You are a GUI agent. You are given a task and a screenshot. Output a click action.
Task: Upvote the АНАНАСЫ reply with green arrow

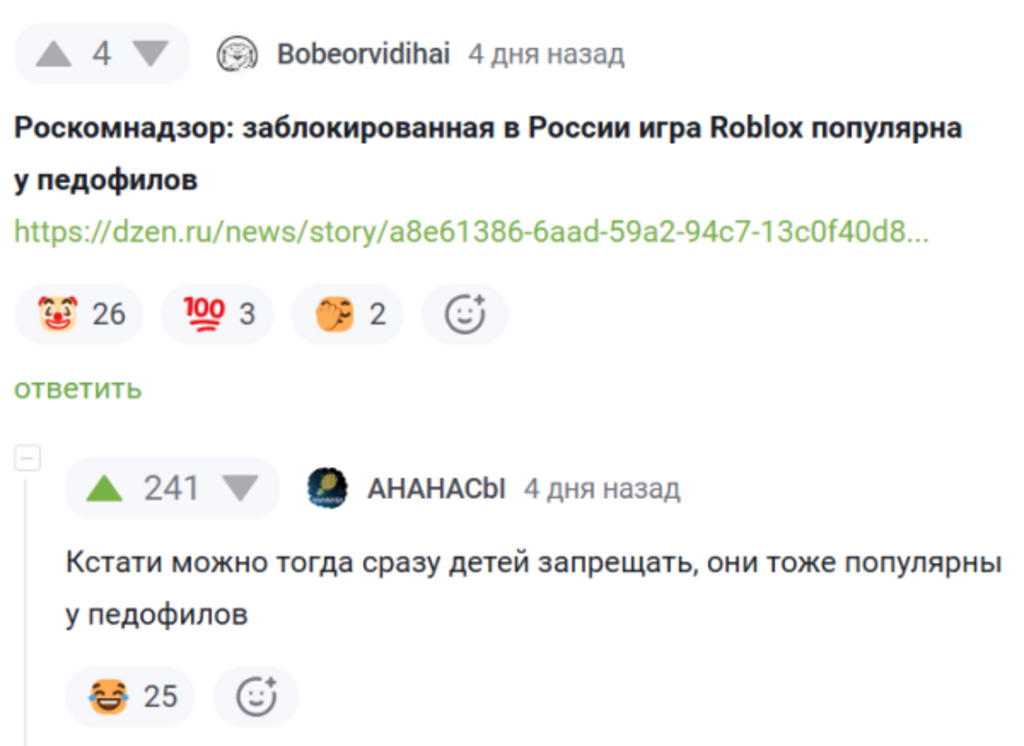104,488
